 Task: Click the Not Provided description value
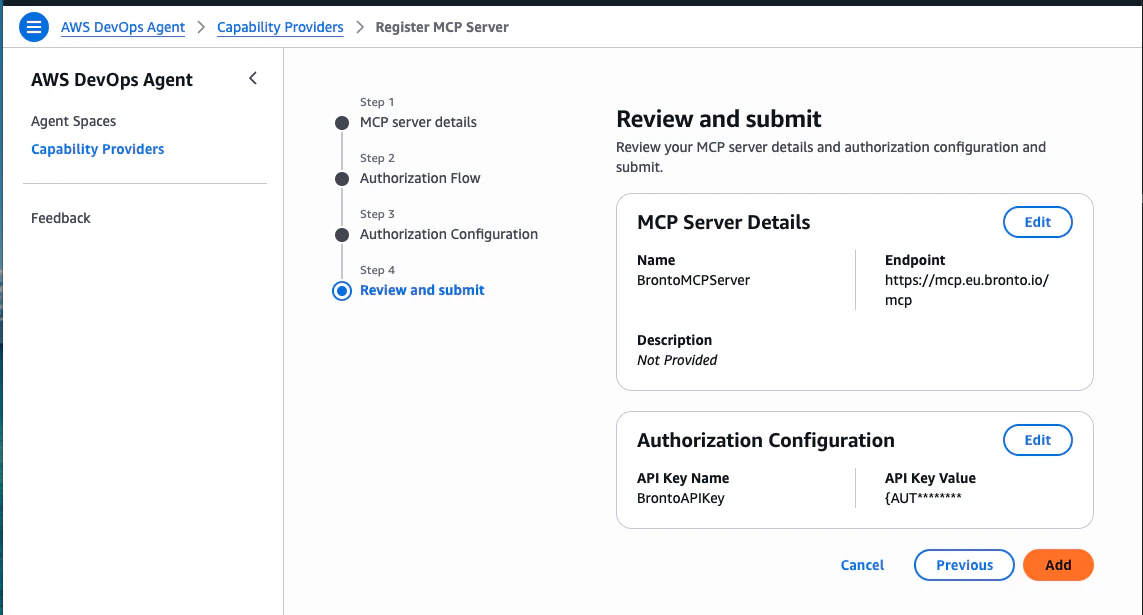coord(676,360)
